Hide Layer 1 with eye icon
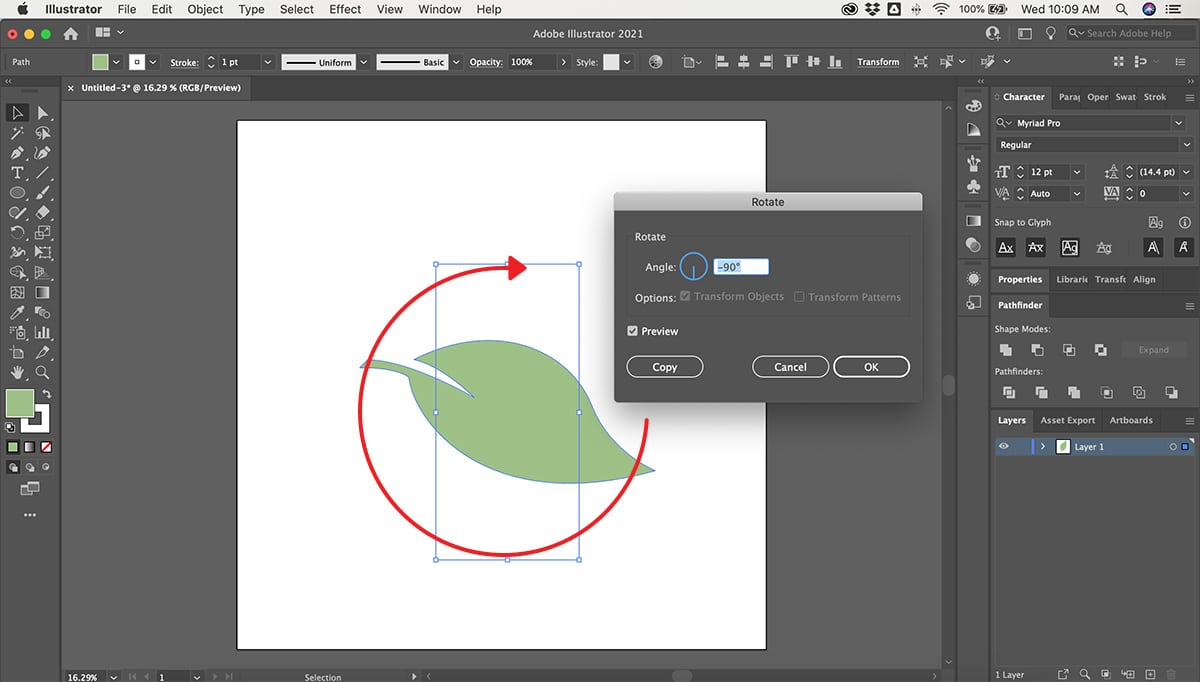Screen dimensions: 1200x682 [1003, 447]
